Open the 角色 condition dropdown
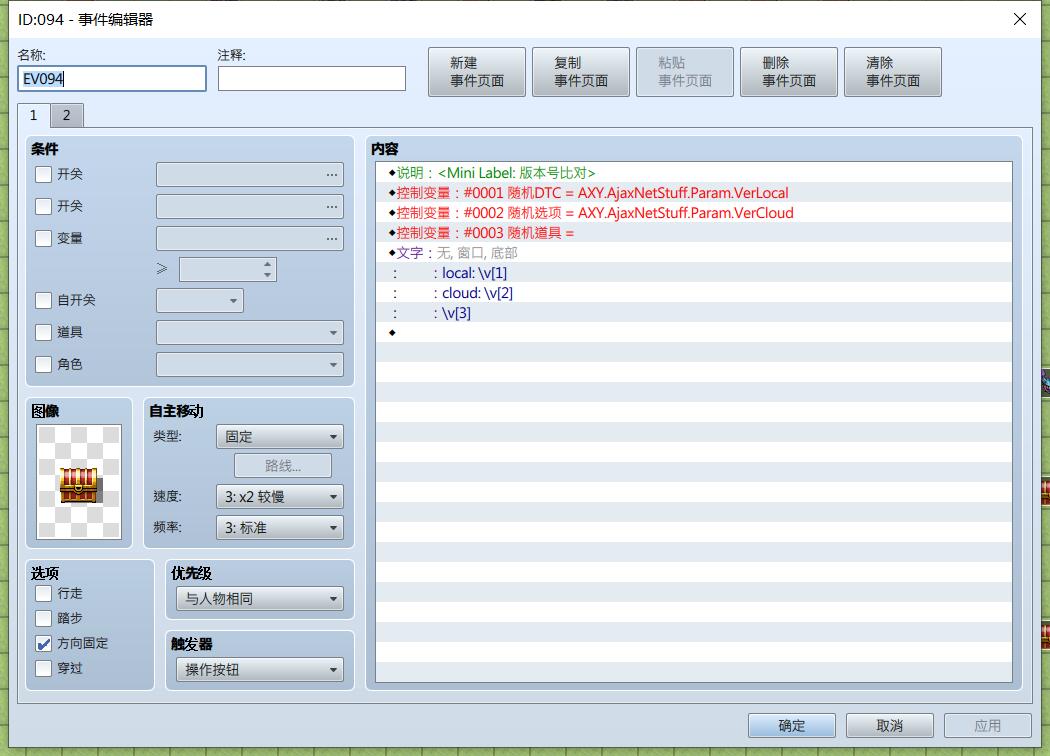This screenshot has height=756, width=1050. (250, 364)
